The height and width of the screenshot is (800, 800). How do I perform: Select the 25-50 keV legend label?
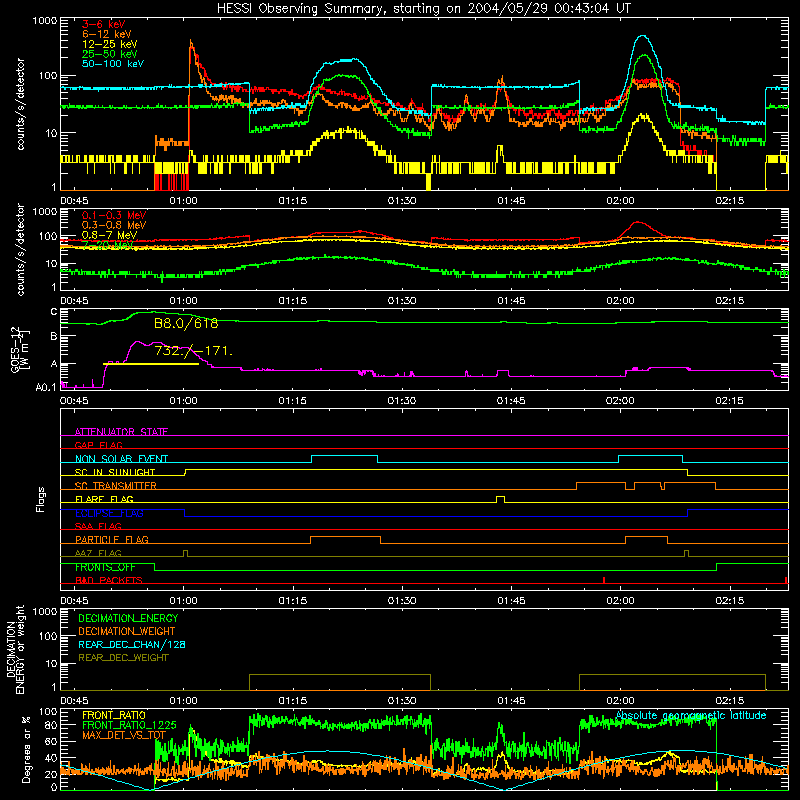pos(110,54)
